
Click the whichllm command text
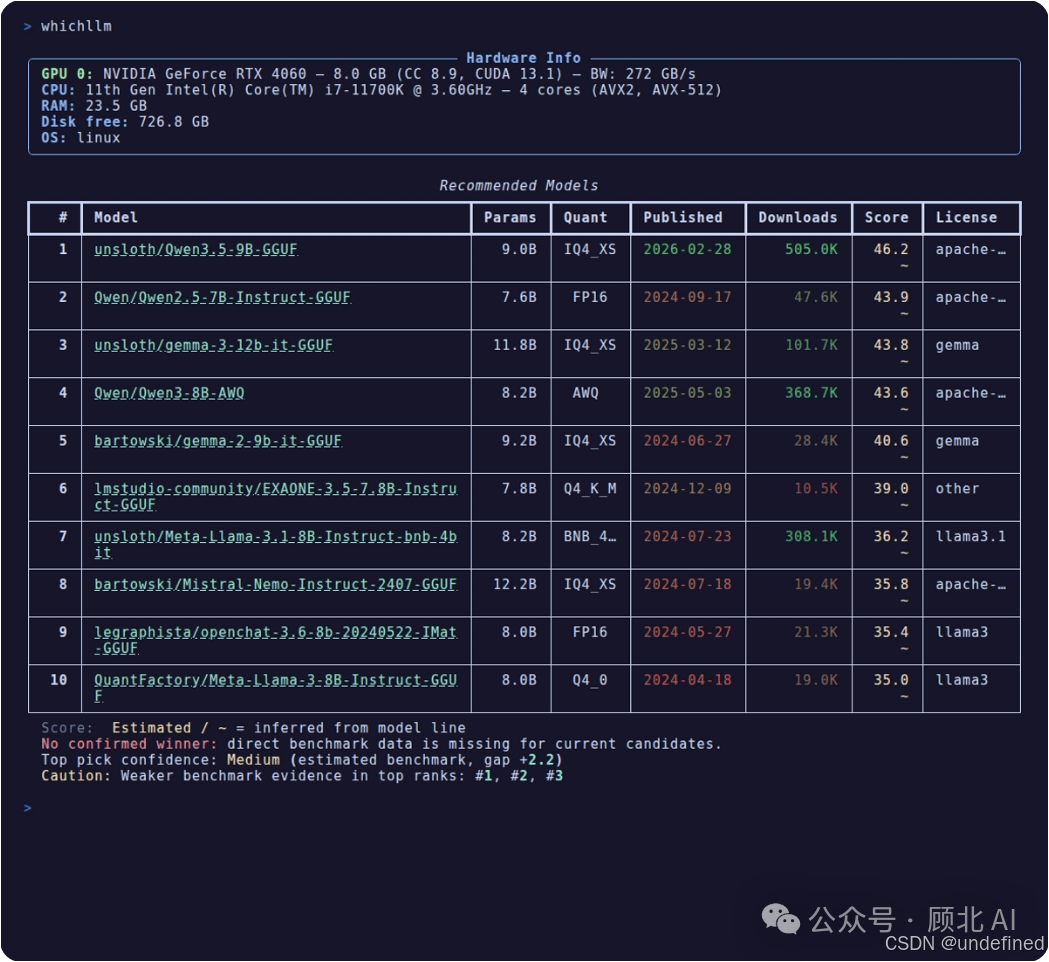pyautogui.click(x=76, y=26)
